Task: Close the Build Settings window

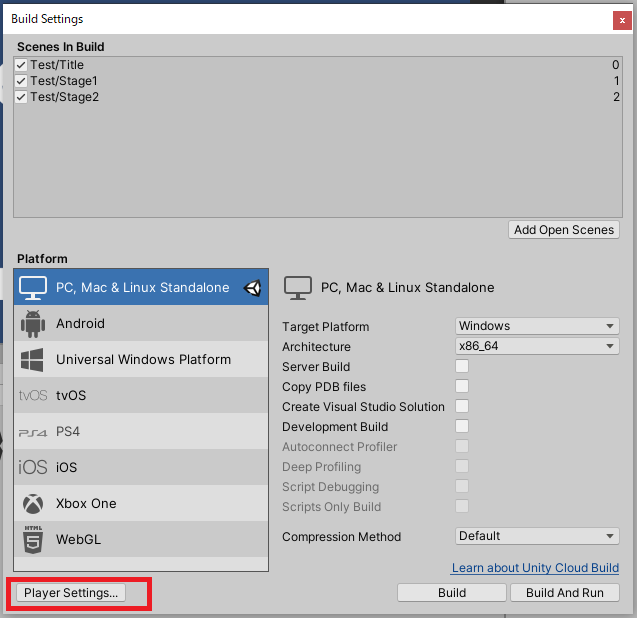Action: (622, 20)
